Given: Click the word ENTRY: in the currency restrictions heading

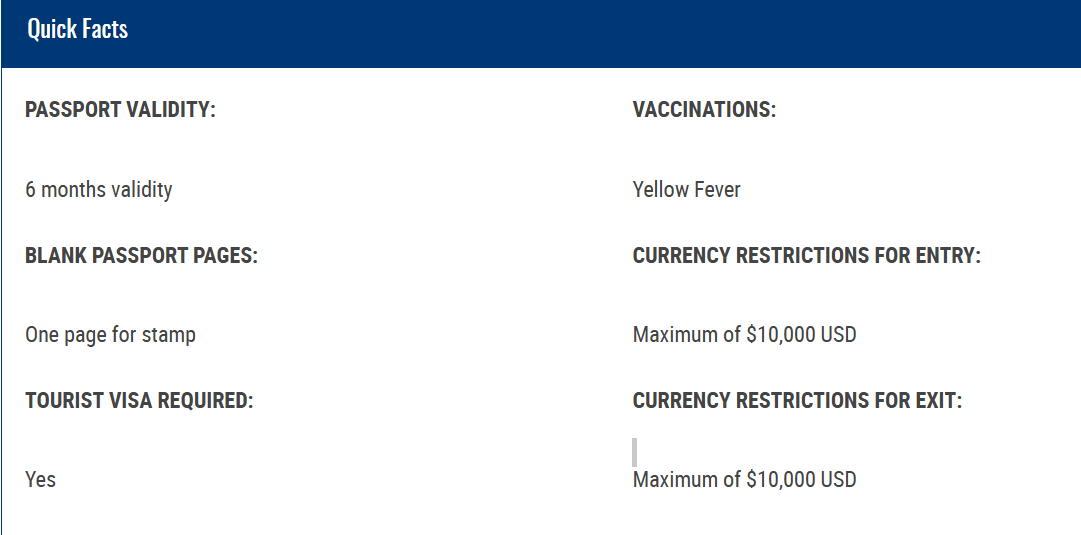Looking at the screenshot, I should point(948,255).
